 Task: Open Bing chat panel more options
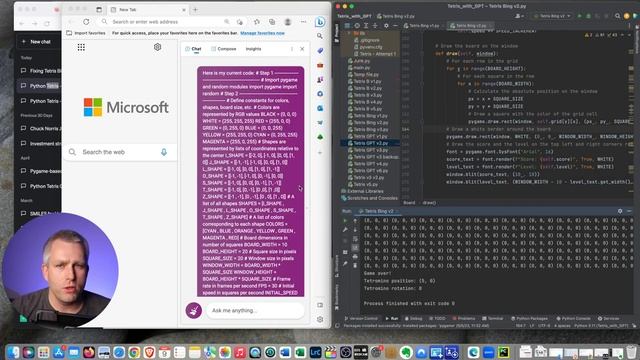click(x=291, y=49)
